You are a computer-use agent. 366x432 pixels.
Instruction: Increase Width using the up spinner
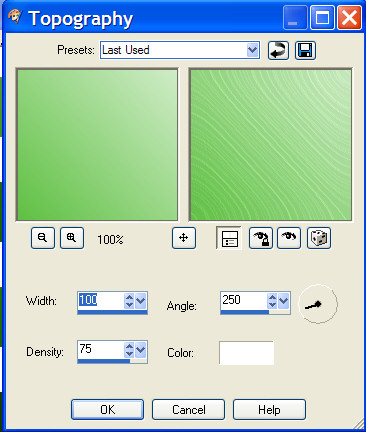click(x=129, y=297)
